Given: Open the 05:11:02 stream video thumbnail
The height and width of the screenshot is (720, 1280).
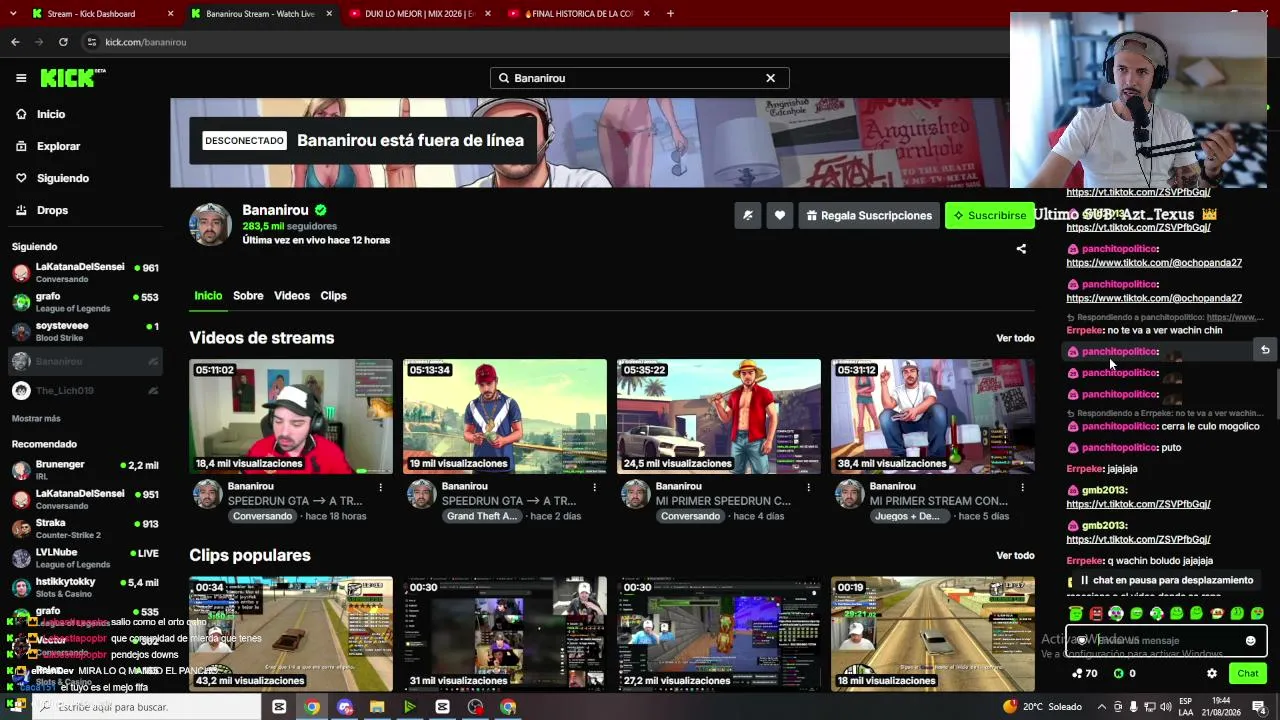Looking at the screenshot, I should (291, 416).
